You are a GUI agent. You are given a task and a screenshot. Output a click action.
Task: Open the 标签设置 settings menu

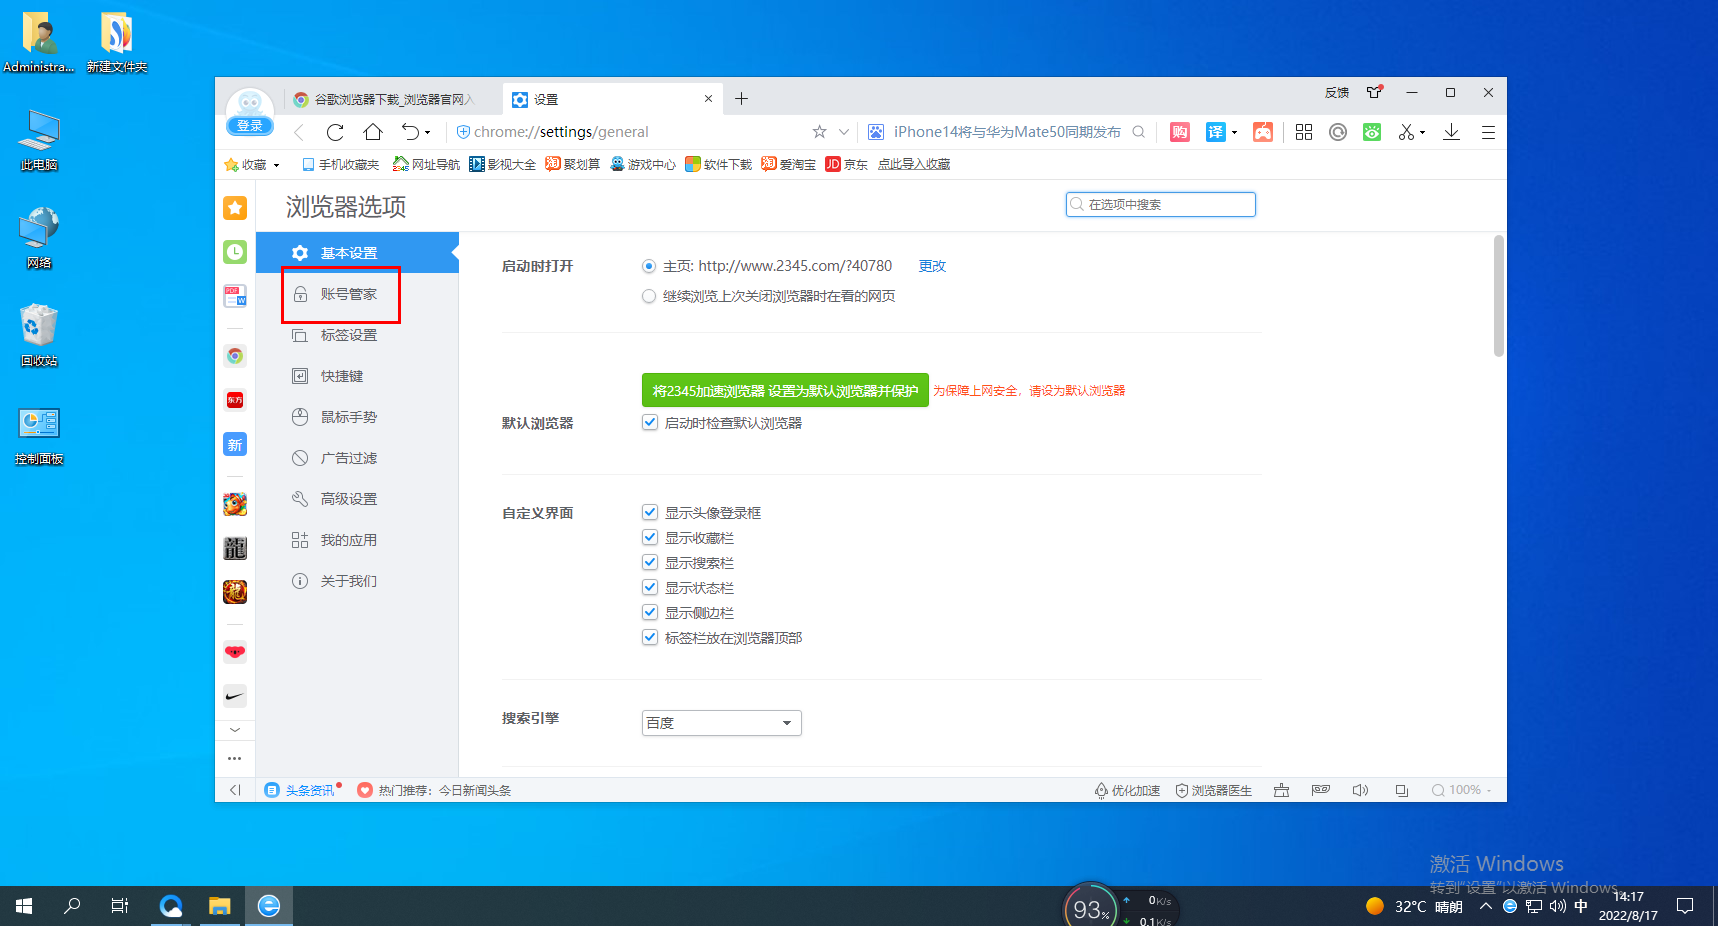tap(357, 335)
